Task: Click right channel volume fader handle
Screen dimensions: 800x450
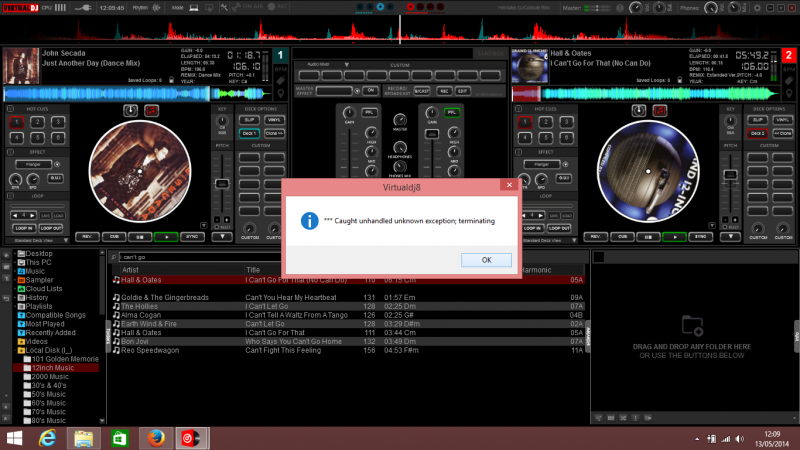Action: pyautogui.click(x=432, y=134)
